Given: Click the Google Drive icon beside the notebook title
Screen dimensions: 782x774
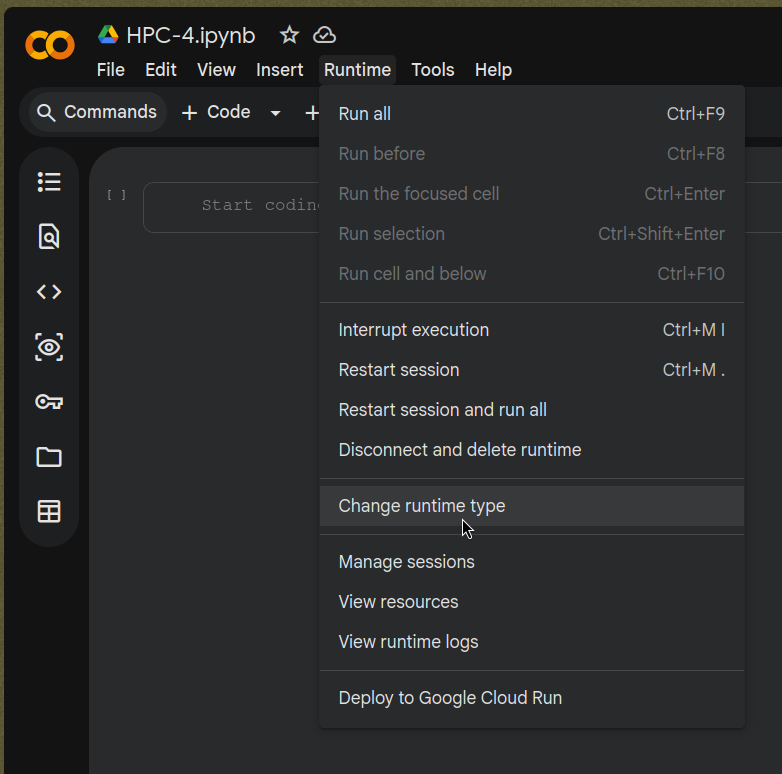Looking at the screenshot, I should pyautogui.click(x=108, y=35).
